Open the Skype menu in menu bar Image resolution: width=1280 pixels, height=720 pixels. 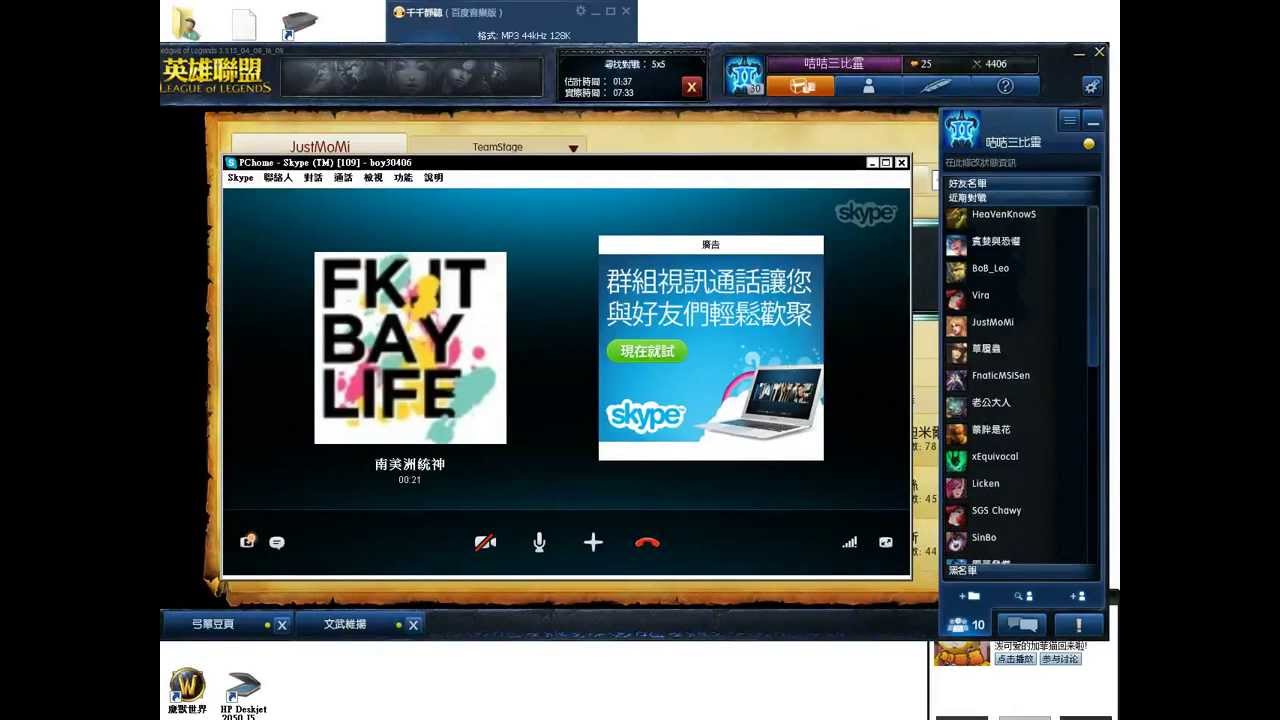click(240, 177)
